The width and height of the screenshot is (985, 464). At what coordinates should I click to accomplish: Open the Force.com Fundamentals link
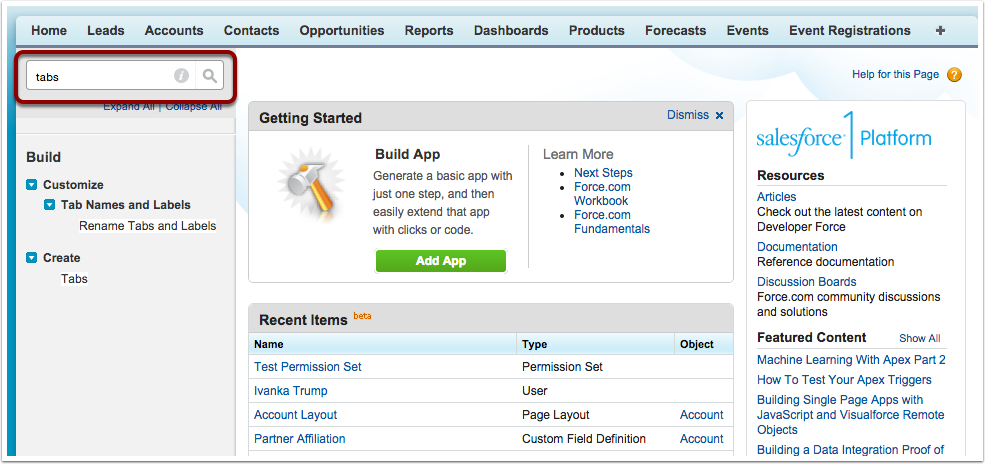pos(612,222)
